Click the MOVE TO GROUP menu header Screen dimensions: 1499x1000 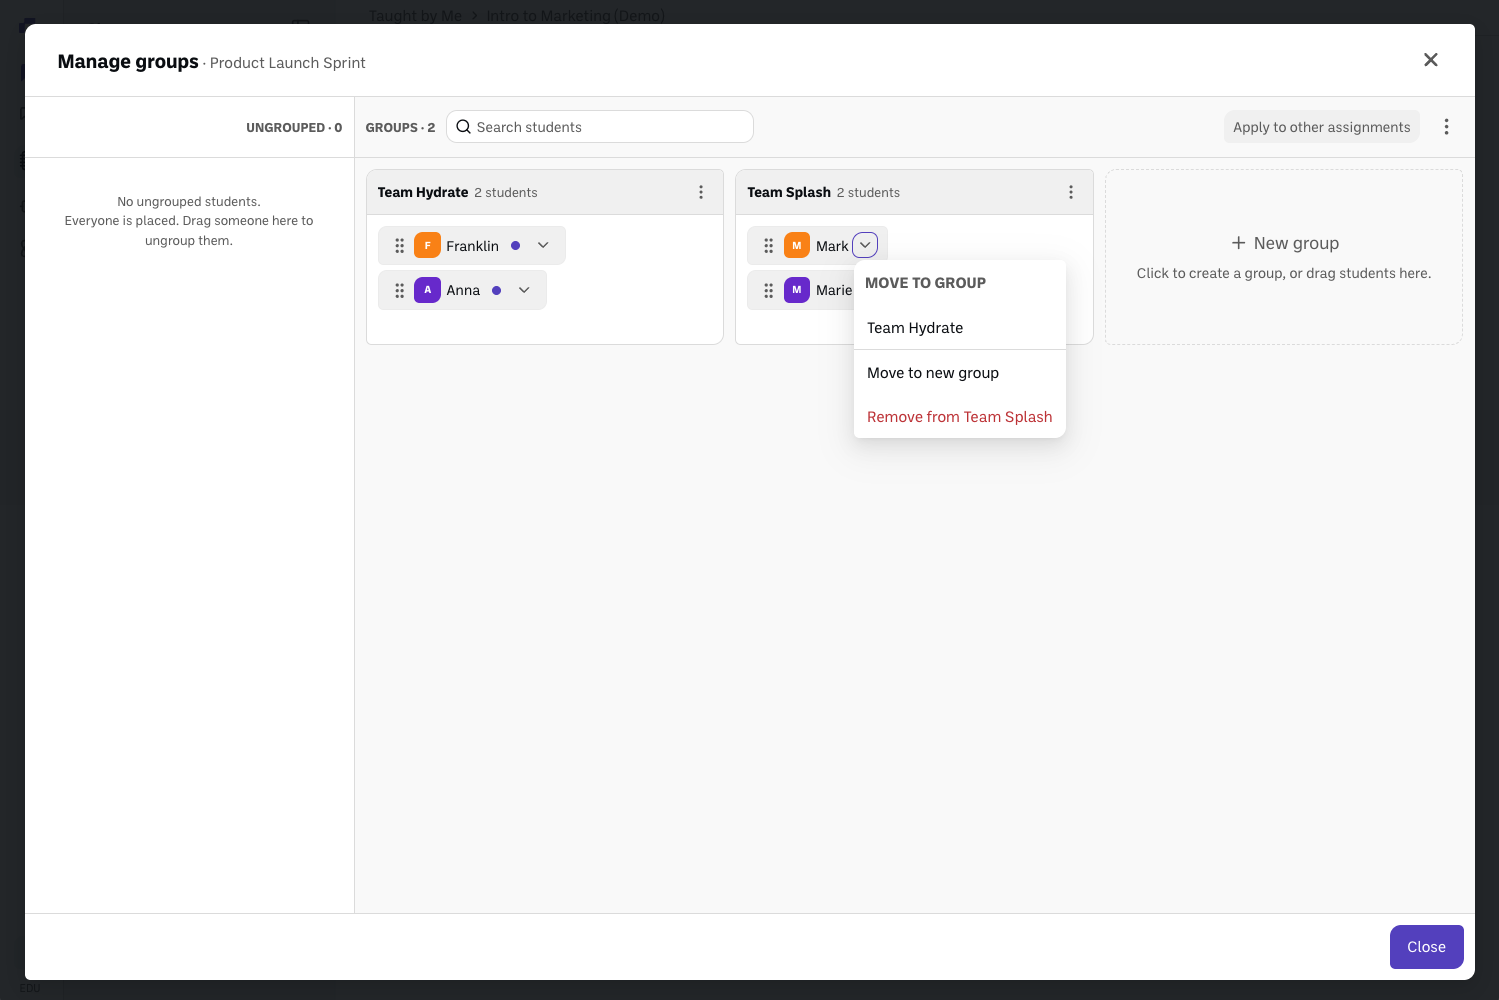coord(925,283)
